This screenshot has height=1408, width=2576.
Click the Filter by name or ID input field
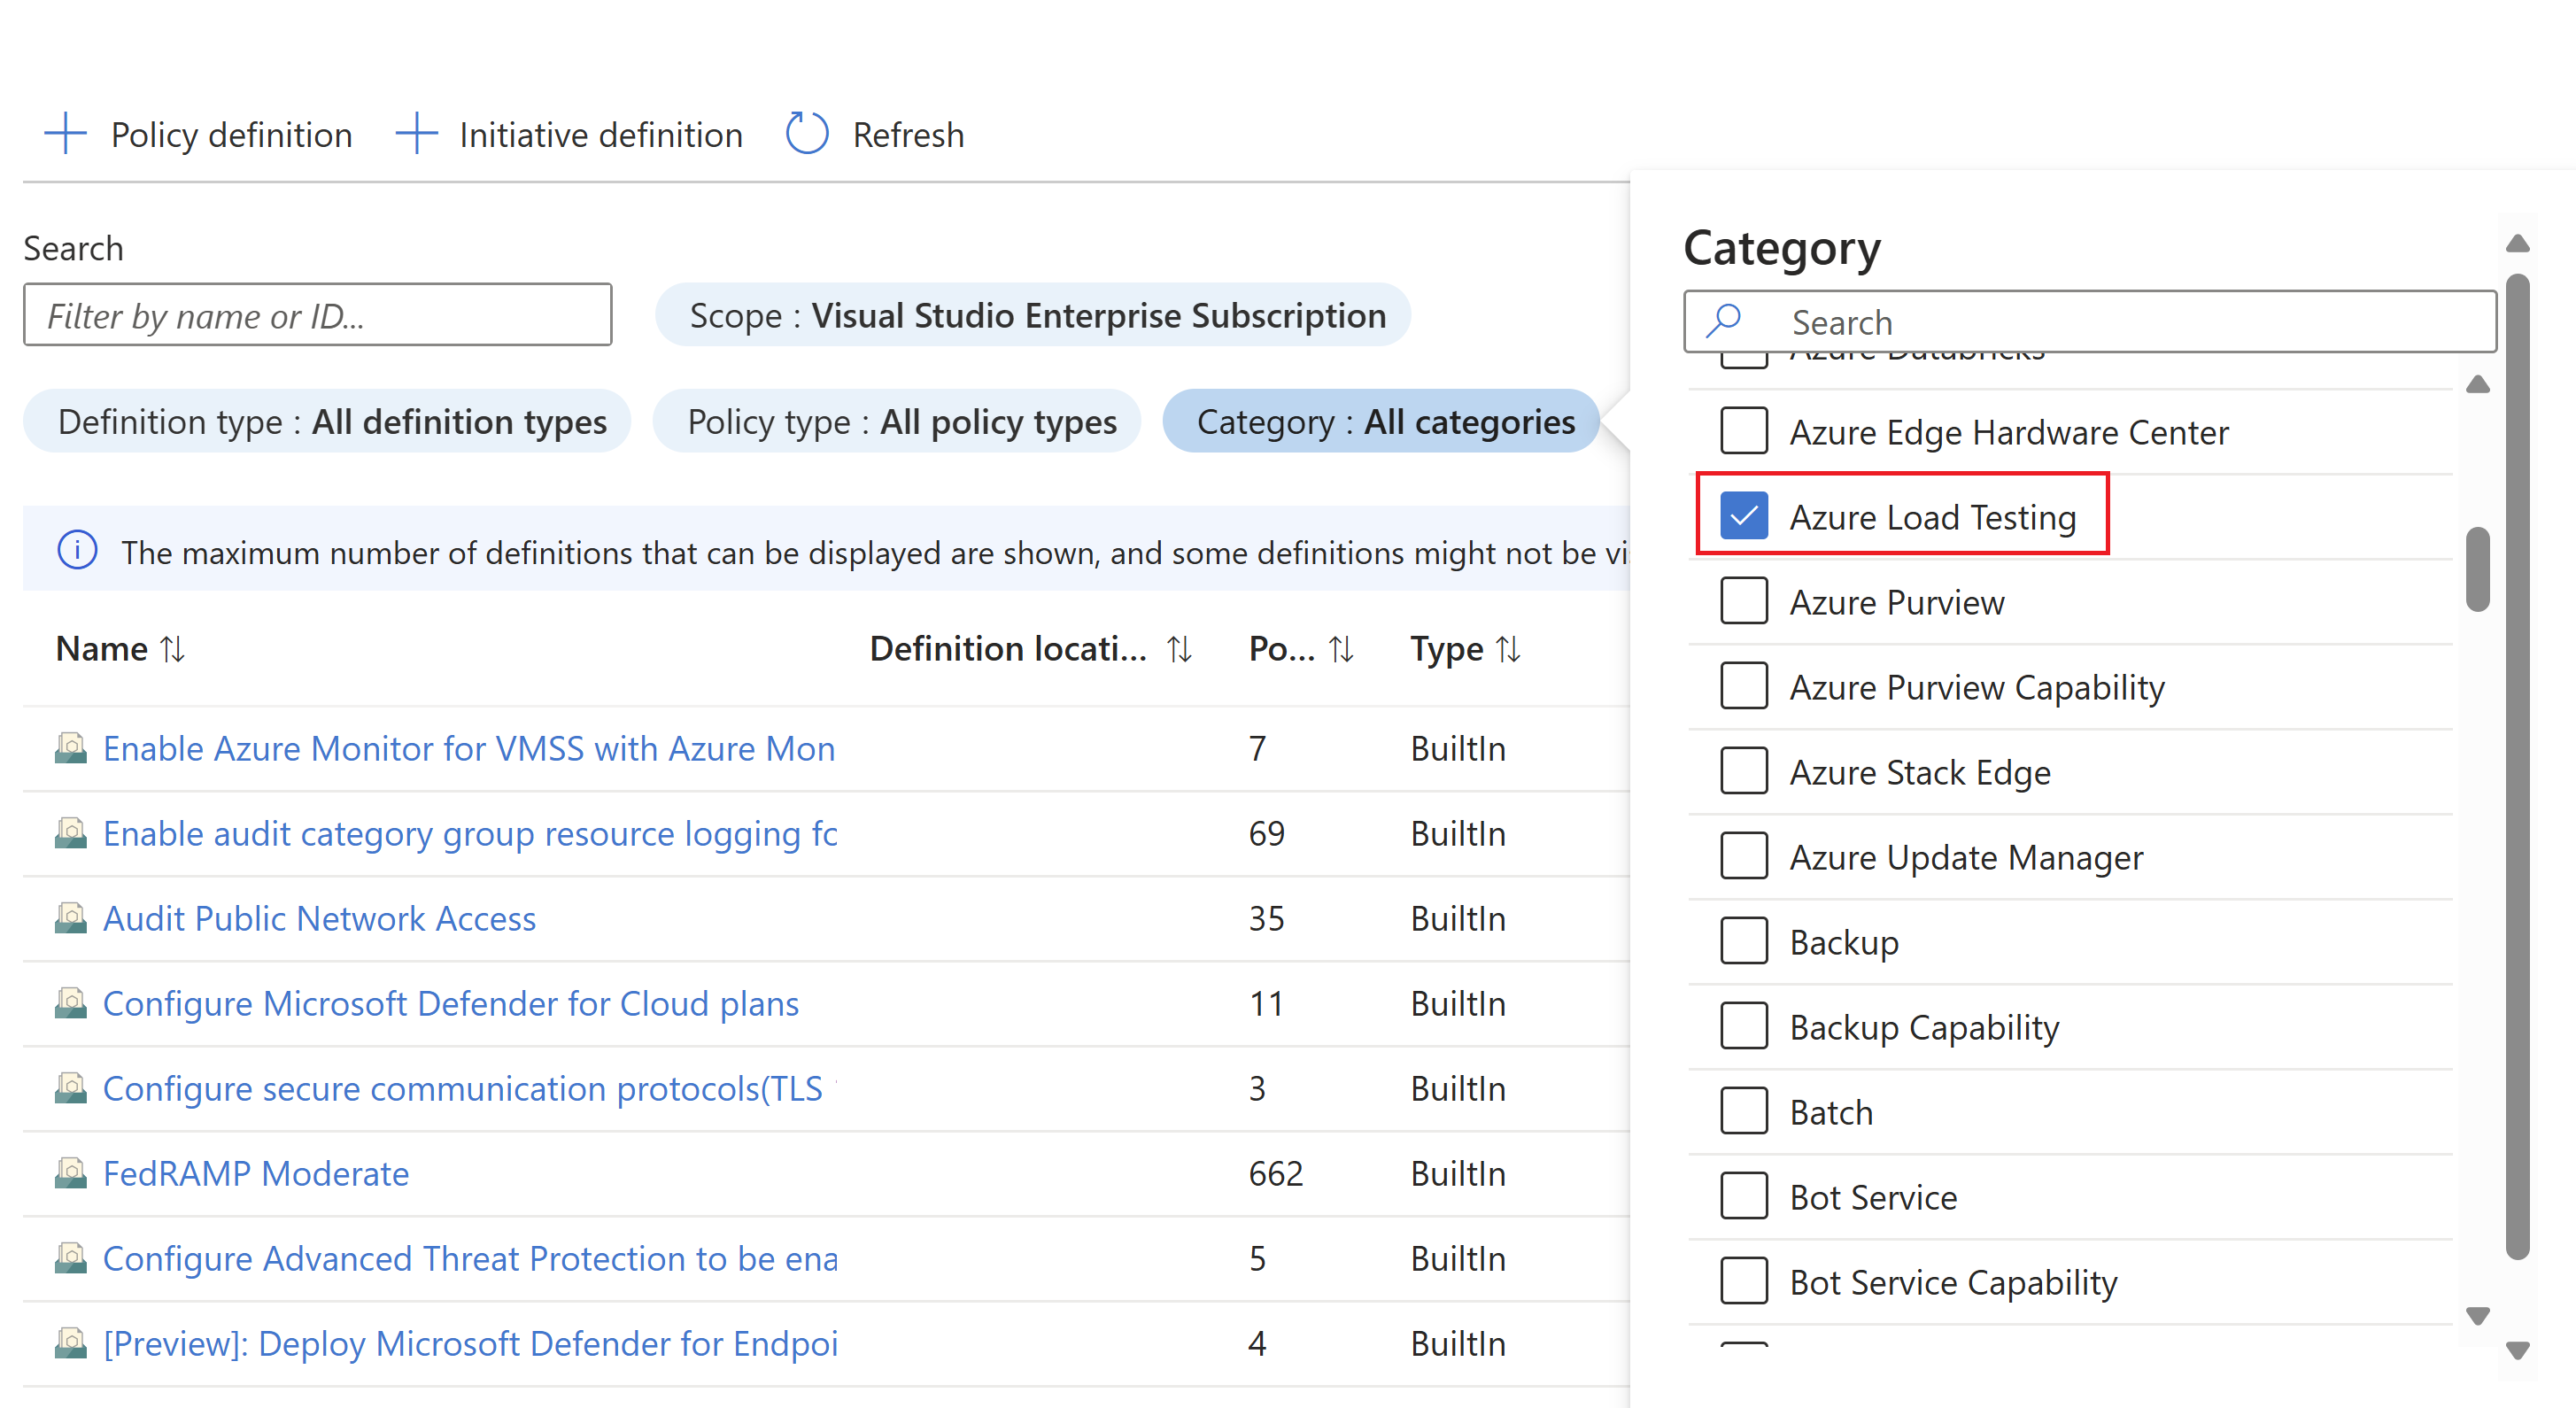[x=317, y=315]
